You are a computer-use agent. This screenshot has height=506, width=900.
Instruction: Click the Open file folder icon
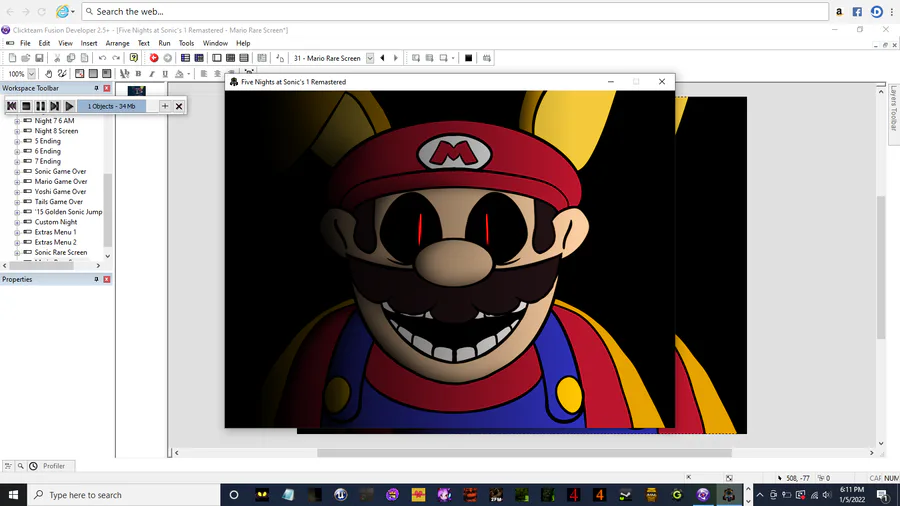click(26, 58)
